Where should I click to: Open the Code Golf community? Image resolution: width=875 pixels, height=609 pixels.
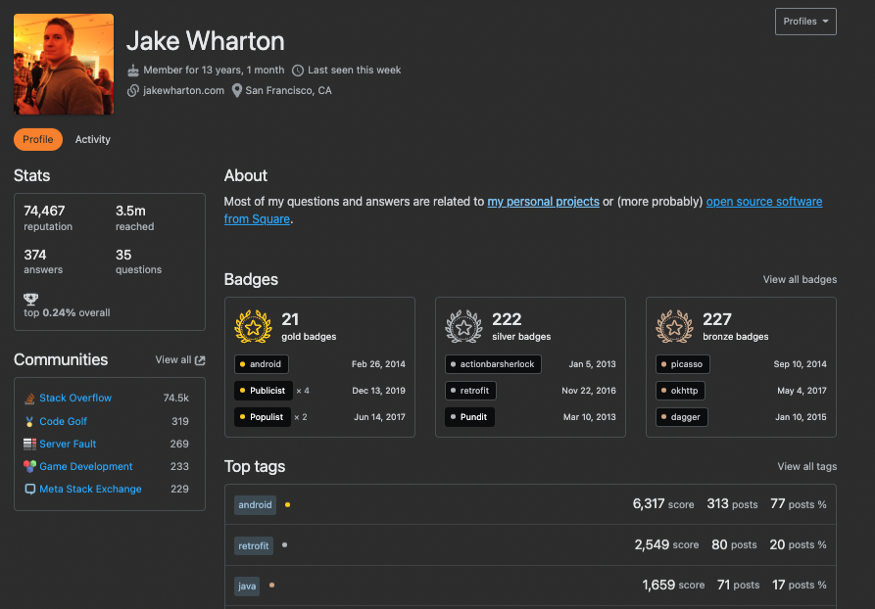coord(63,421)
